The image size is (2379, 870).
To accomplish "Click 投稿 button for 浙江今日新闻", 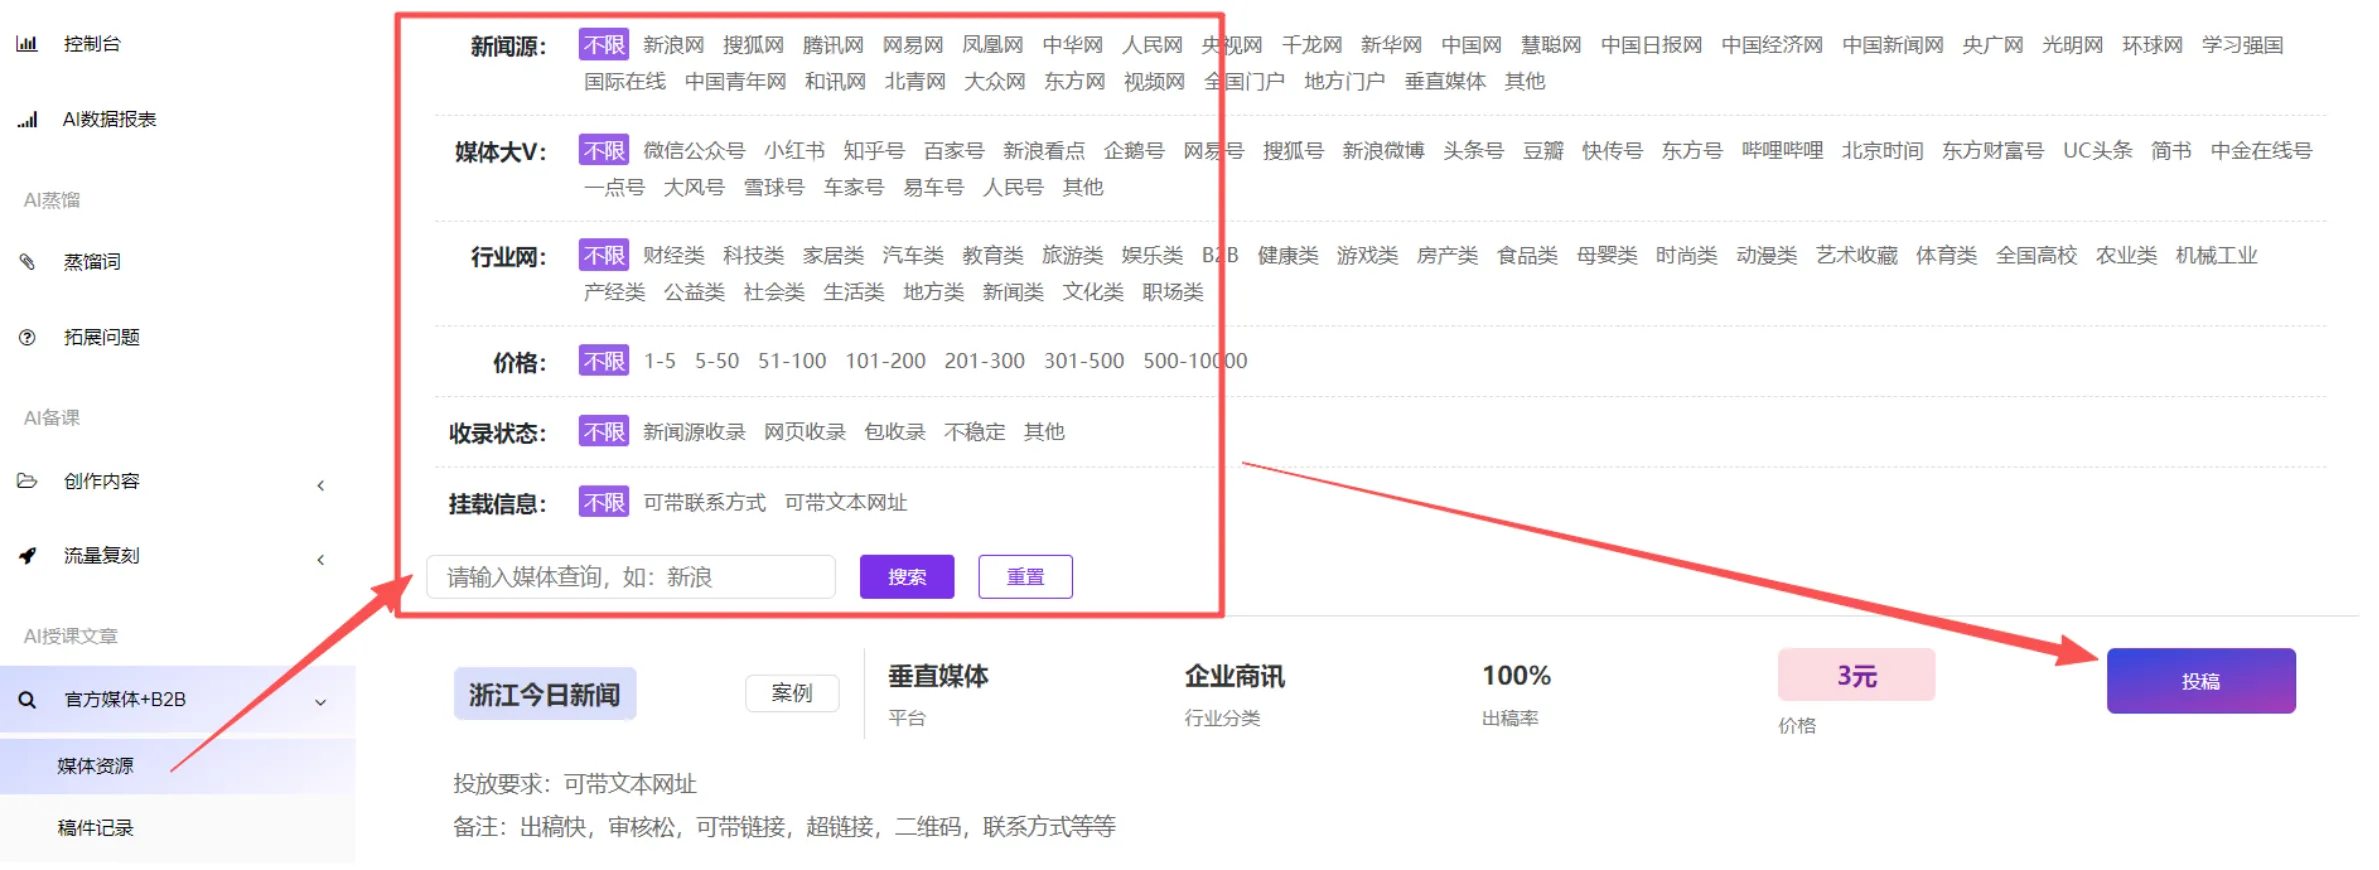I will tap(2201, 681).
